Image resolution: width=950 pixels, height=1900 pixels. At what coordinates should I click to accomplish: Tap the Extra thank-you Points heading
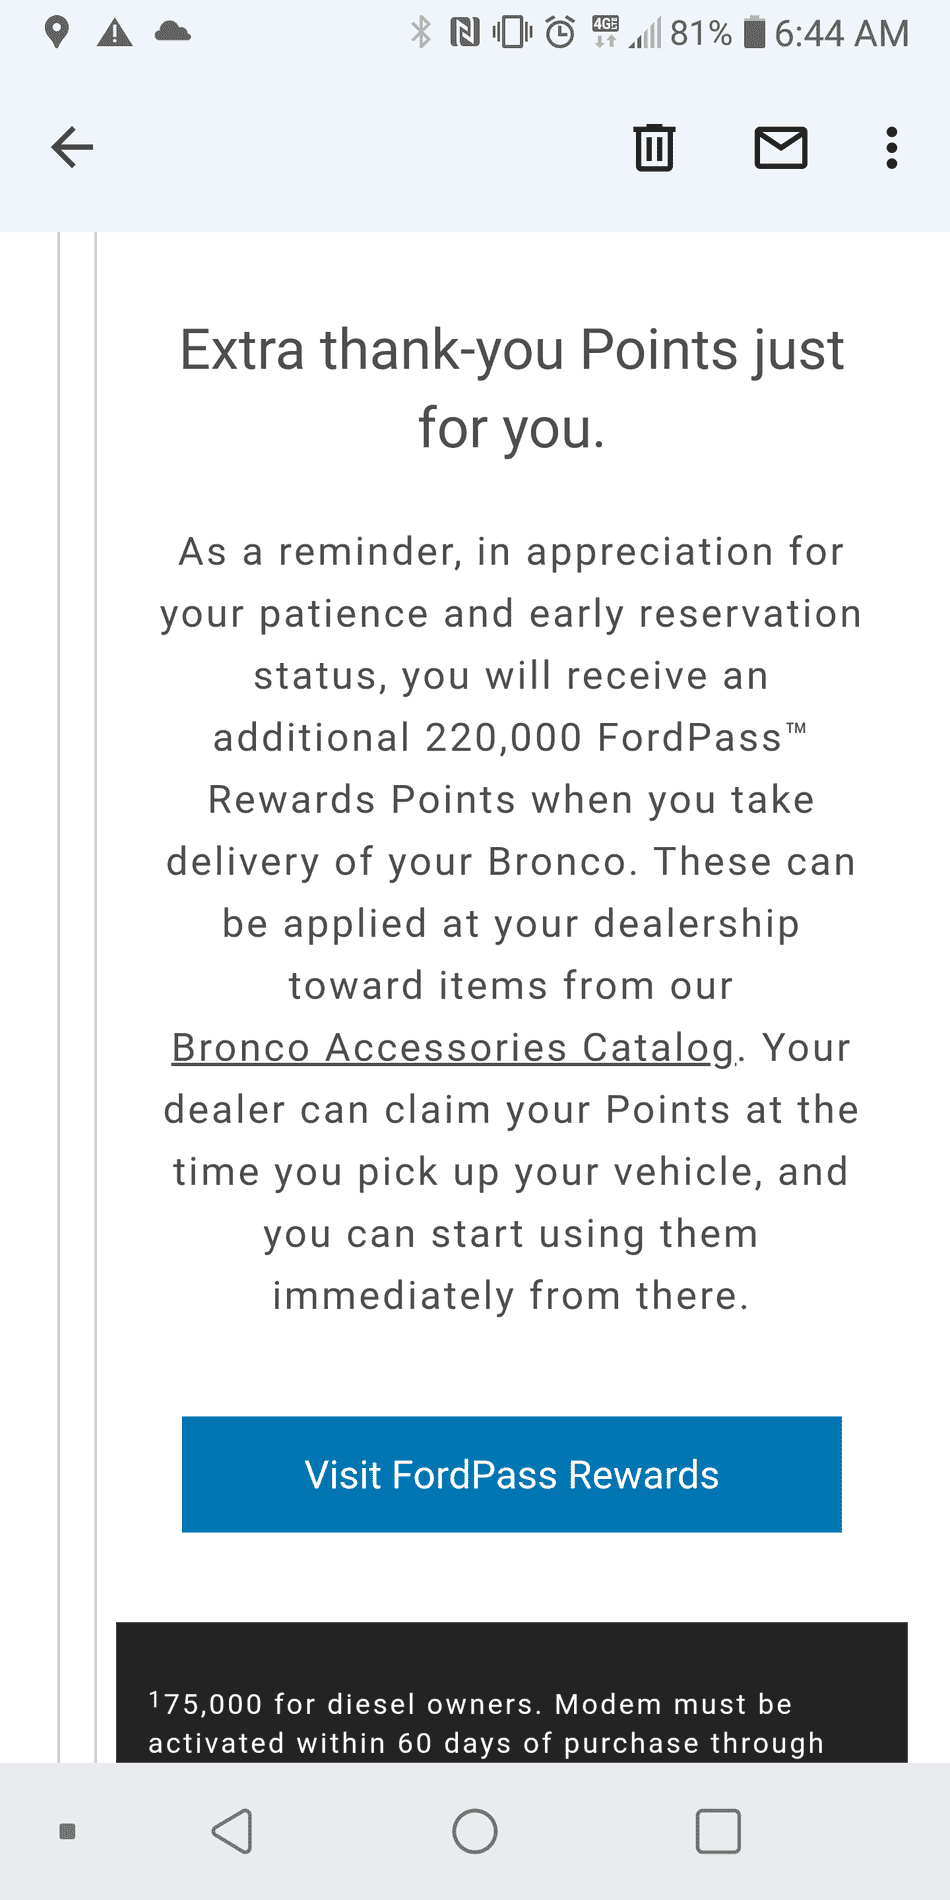pos(512,389)
